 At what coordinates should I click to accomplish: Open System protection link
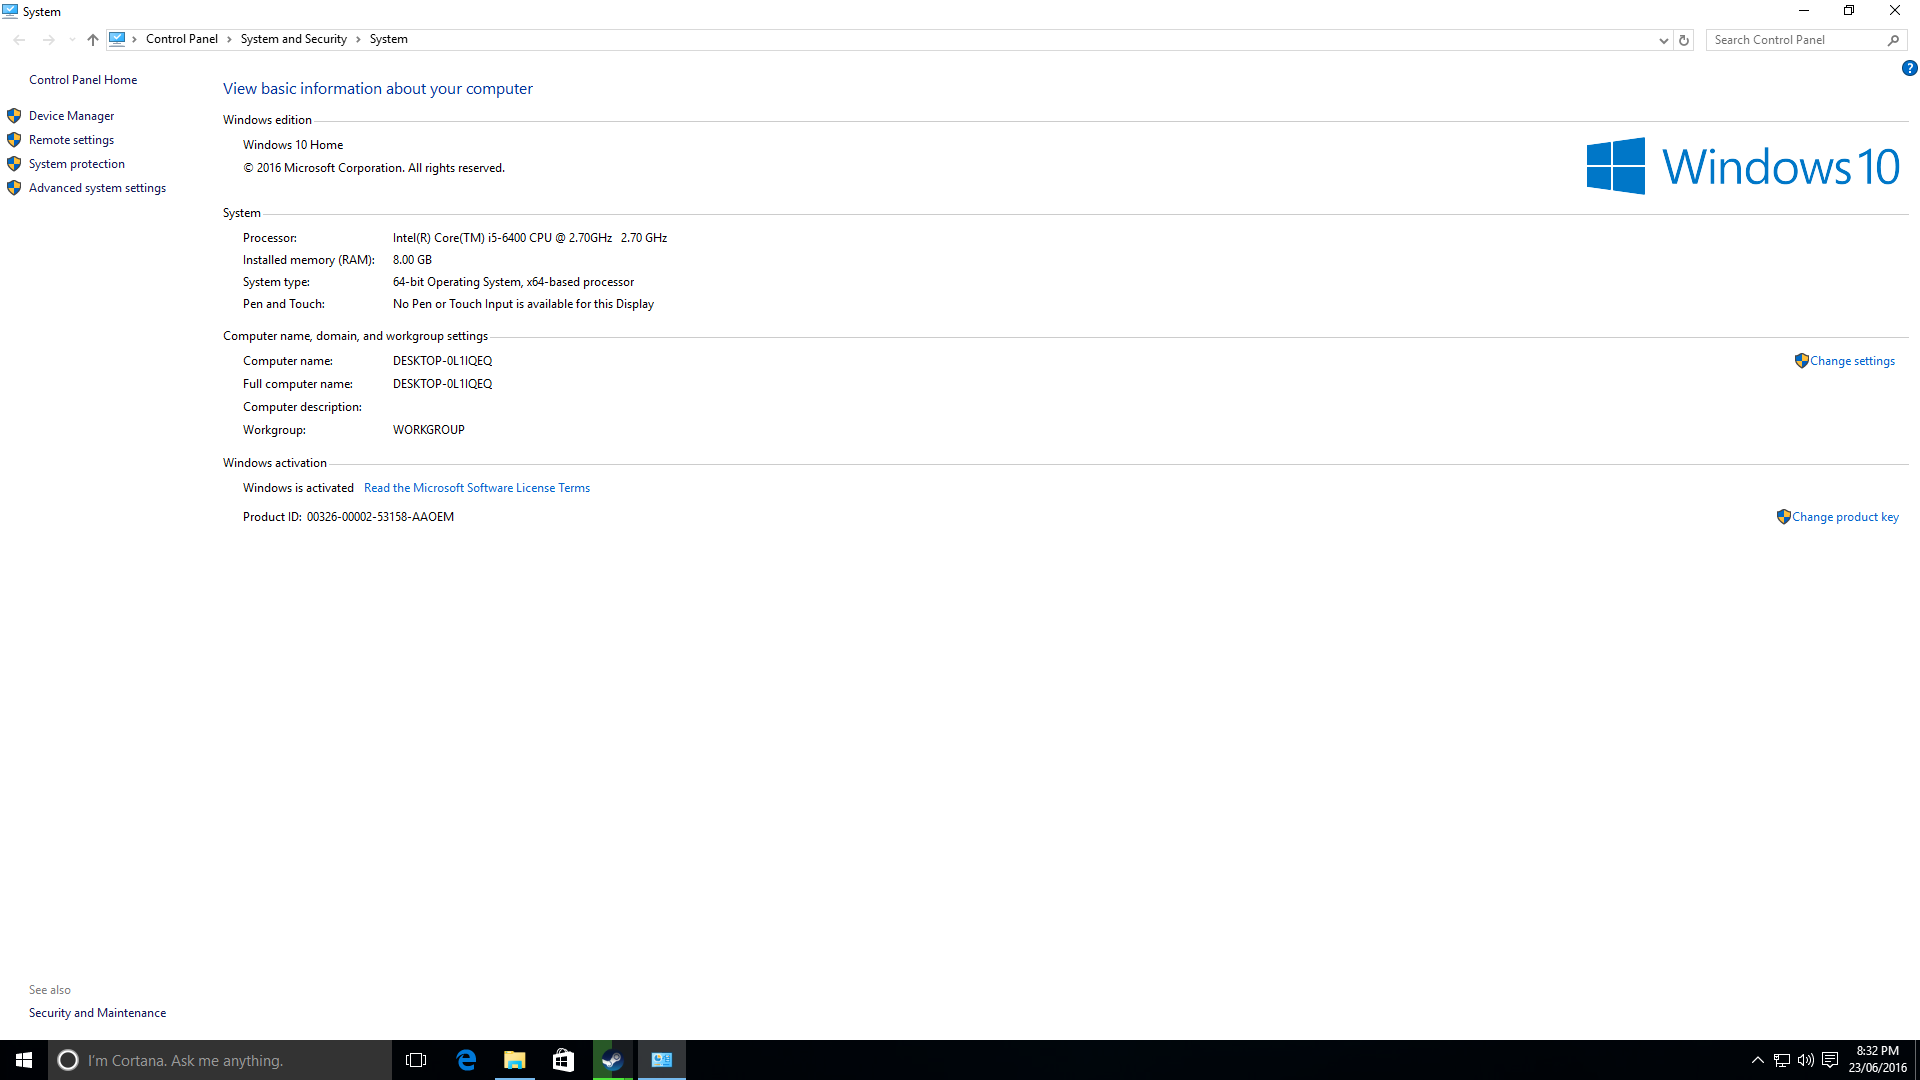(77, 164)
